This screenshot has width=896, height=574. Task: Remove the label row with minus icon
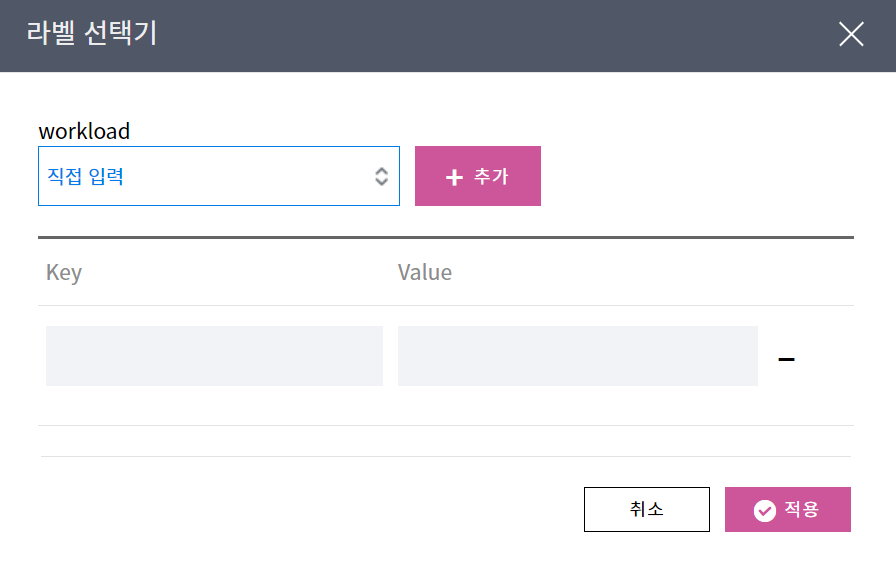tap(786, 359)
